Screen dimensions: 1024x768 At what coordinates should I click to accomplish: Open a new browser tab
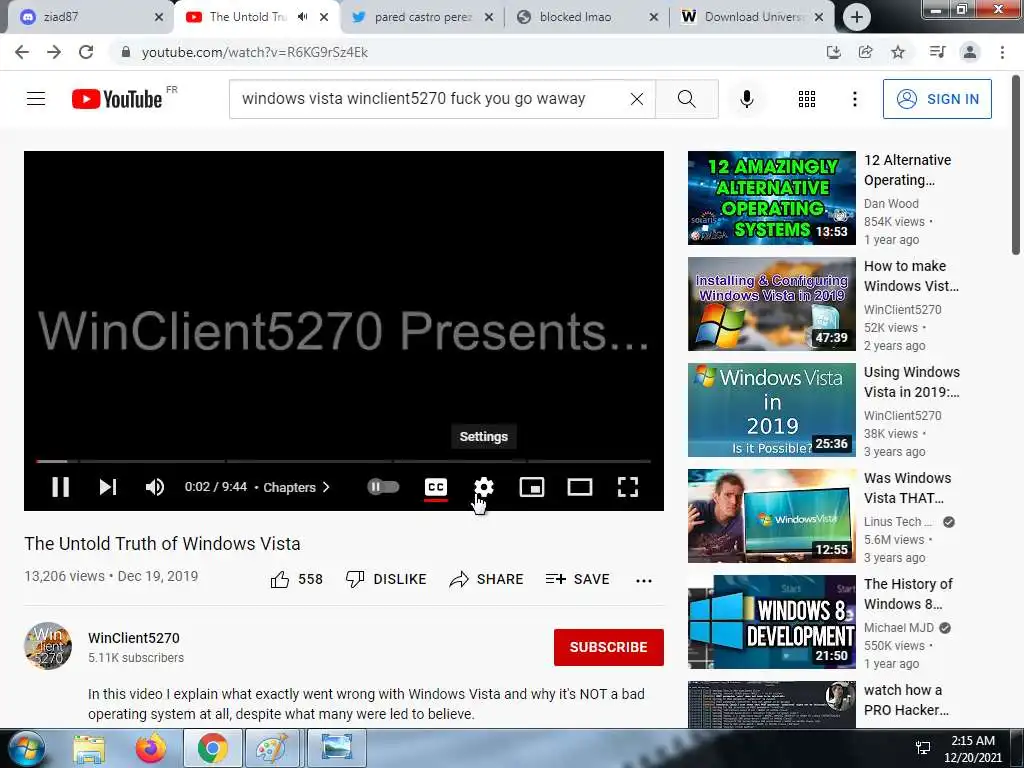click(x=857, y=18)
